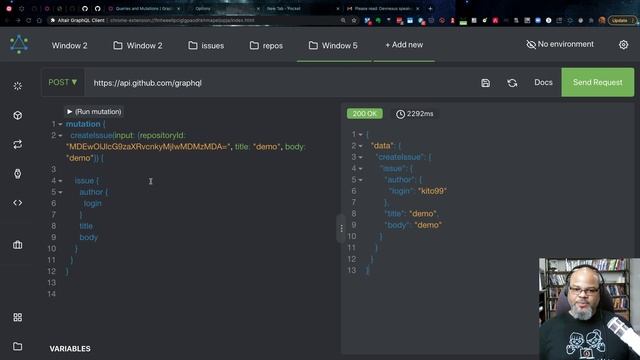Open the settings gear icon
Image resolution: width=640 pixels, height=360 pixels.
point(623,45)
